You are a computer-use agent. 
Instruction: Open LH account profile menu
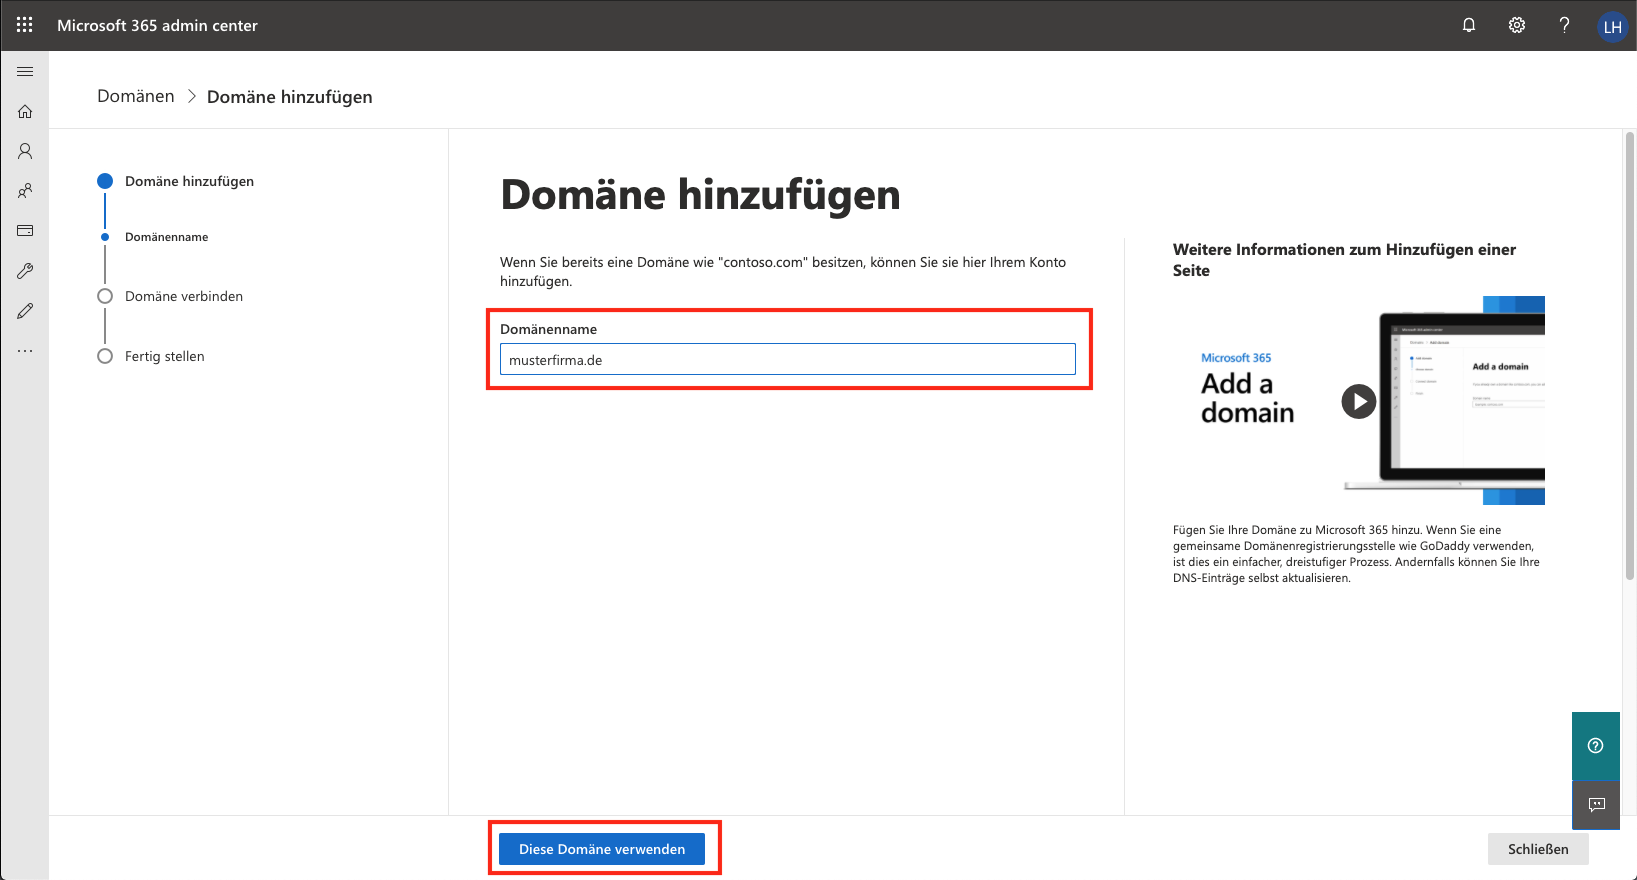click(1612, 27)
